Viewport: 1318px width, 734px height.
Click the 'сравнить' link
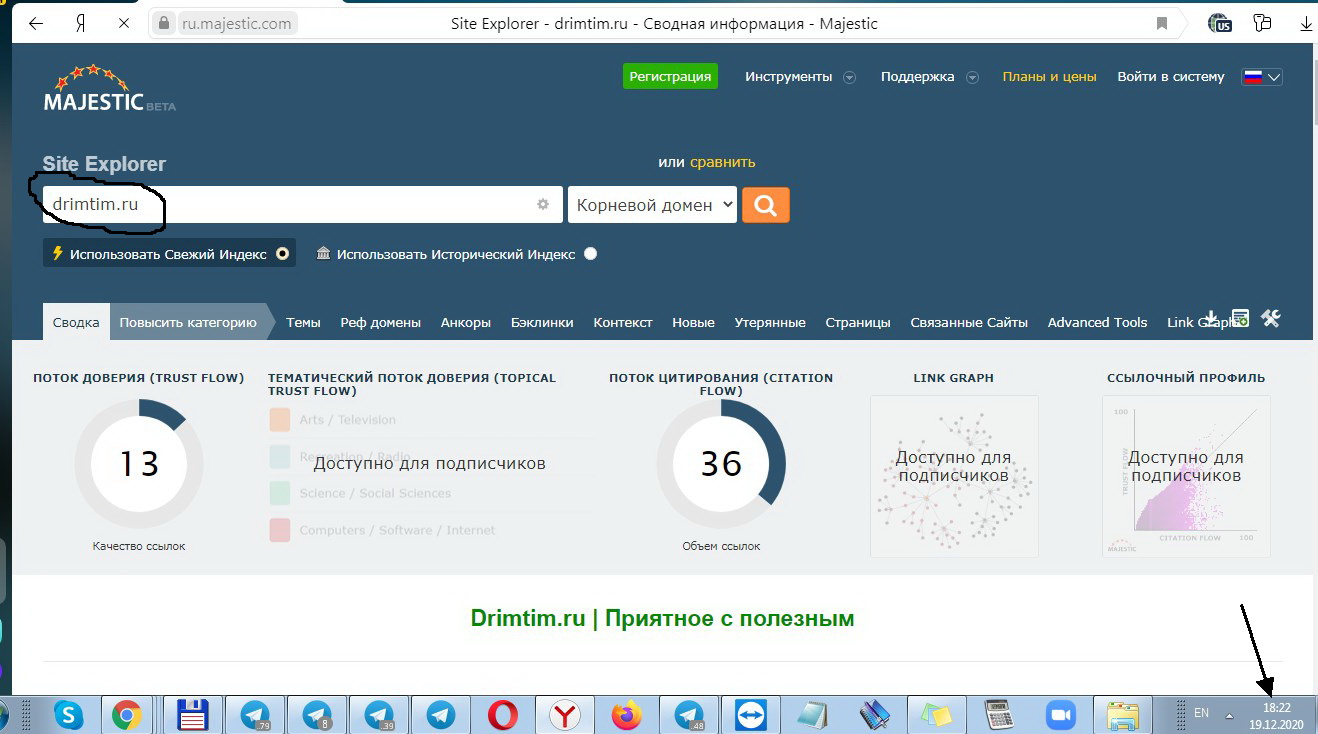(x=722, y=162)
